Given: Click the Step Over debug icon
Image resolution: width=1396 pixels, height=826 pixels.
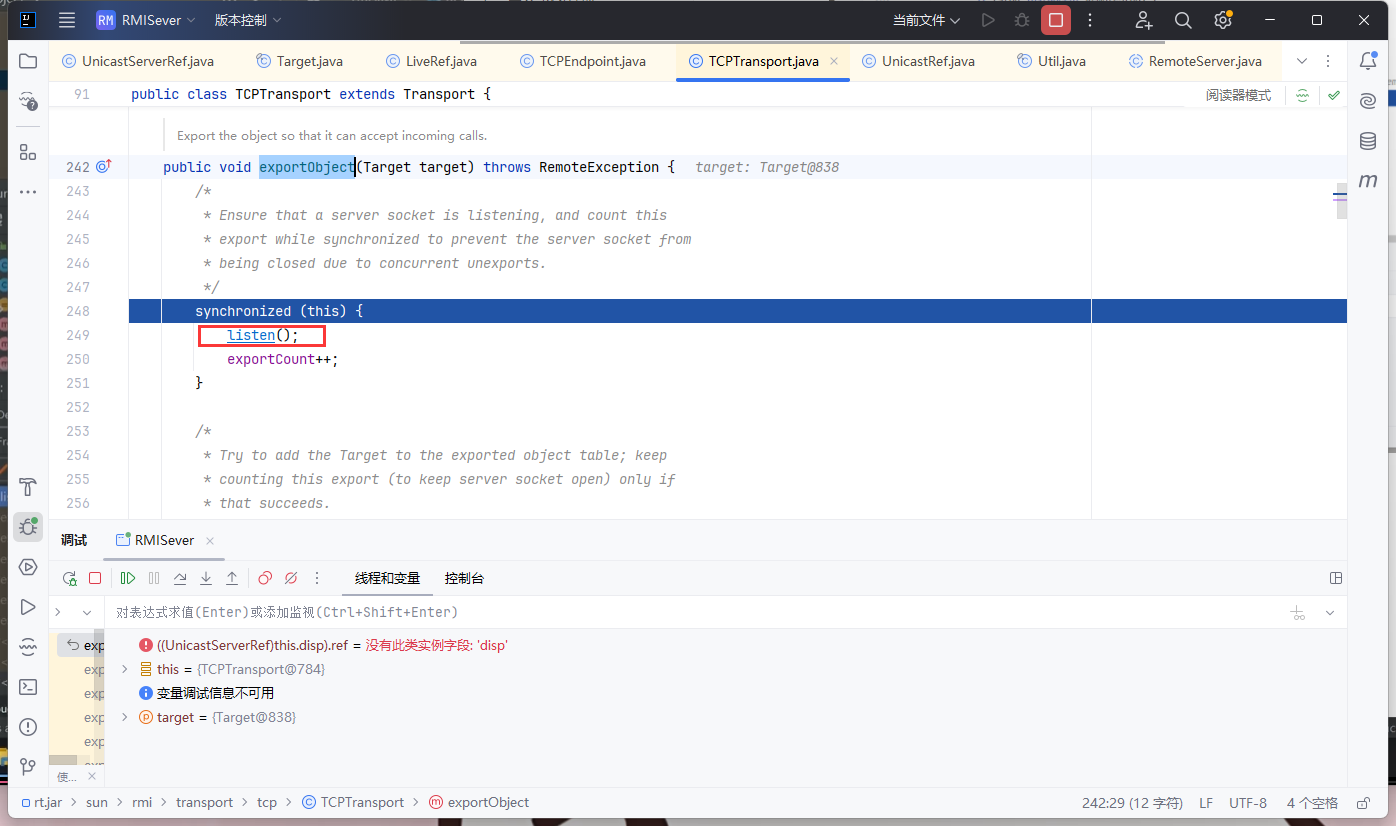Looking at the screenshot, I should [x=180, y=578].
